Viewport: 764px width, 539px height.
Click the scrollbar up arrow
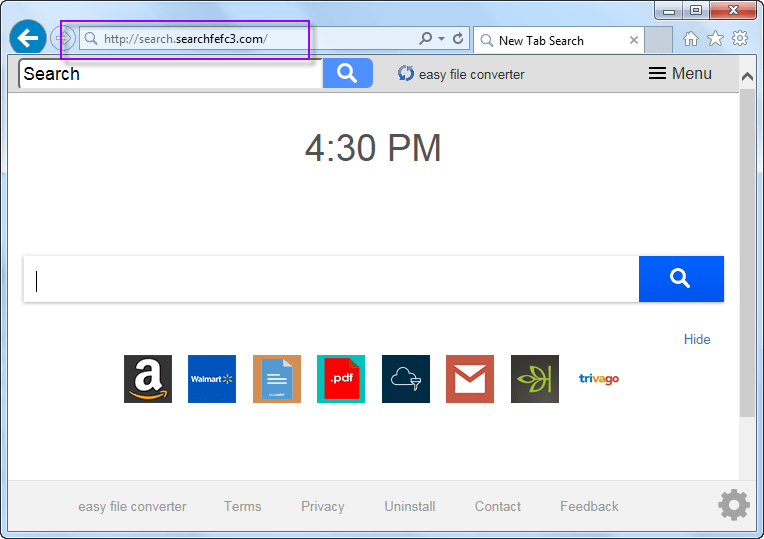pyautogui.click(x=748, y=76)
